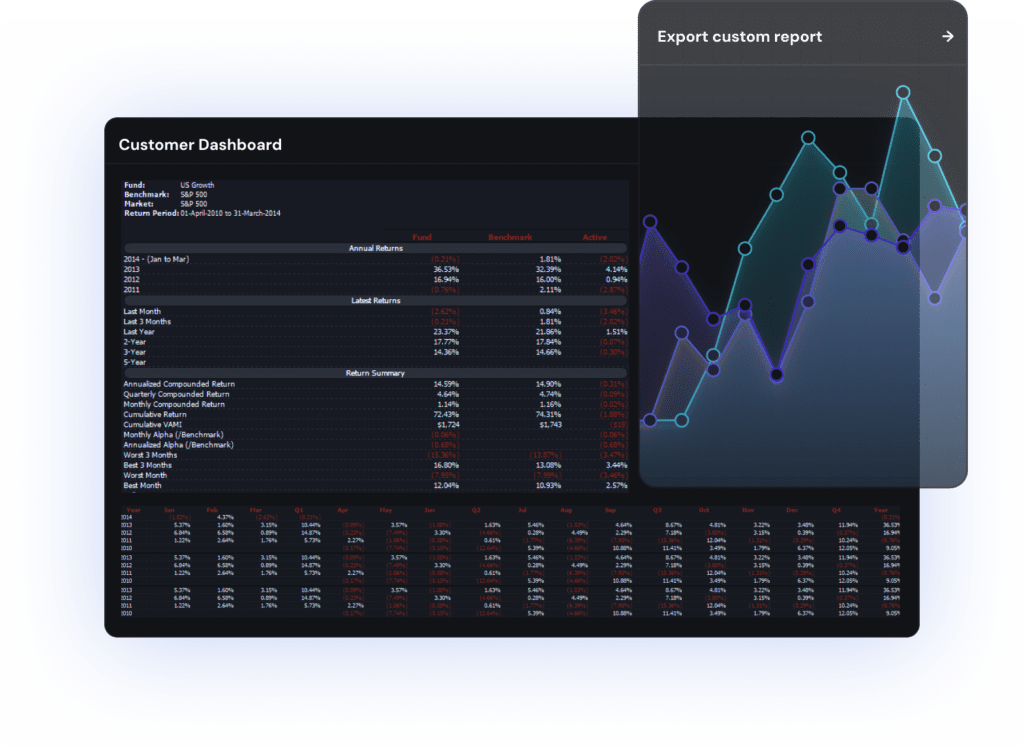The height and width of the screenshot is (747, 1024).
Task: Select the $1,743 benchmark VAMI value
Action: click(x=551, y=424)
